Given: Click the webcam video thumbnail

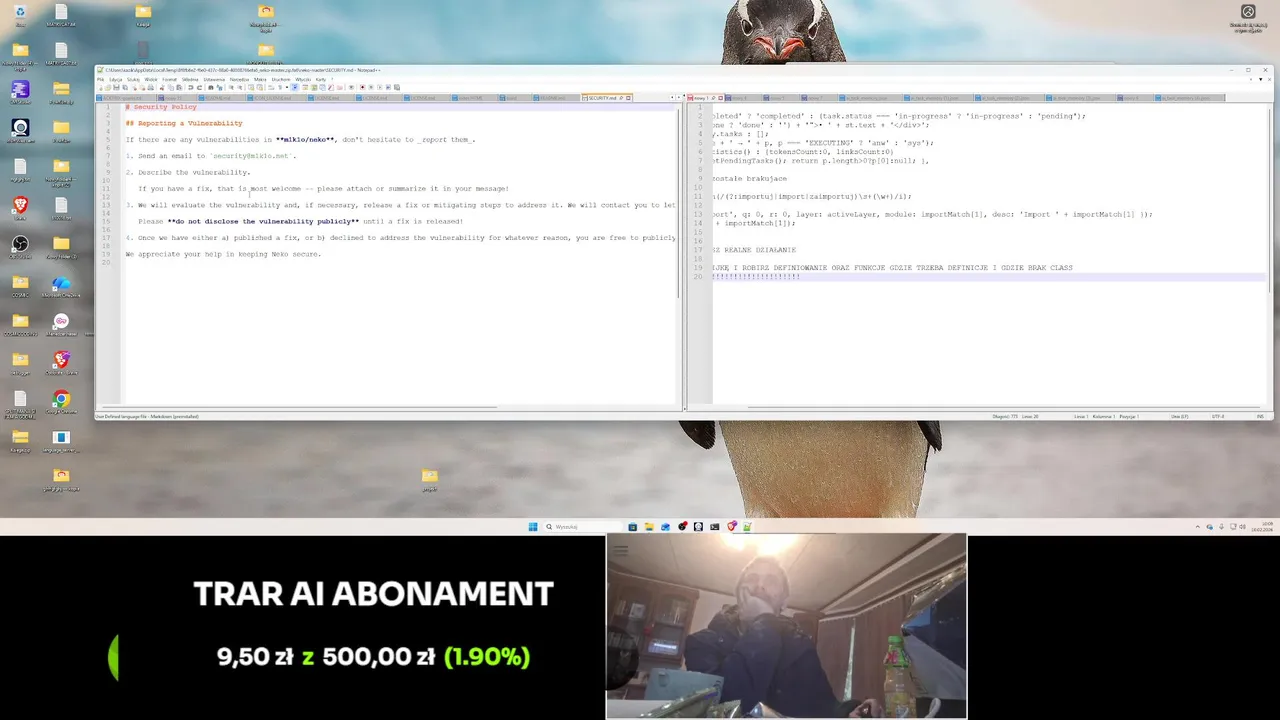Looking at the screenshot, I should 786,626.
